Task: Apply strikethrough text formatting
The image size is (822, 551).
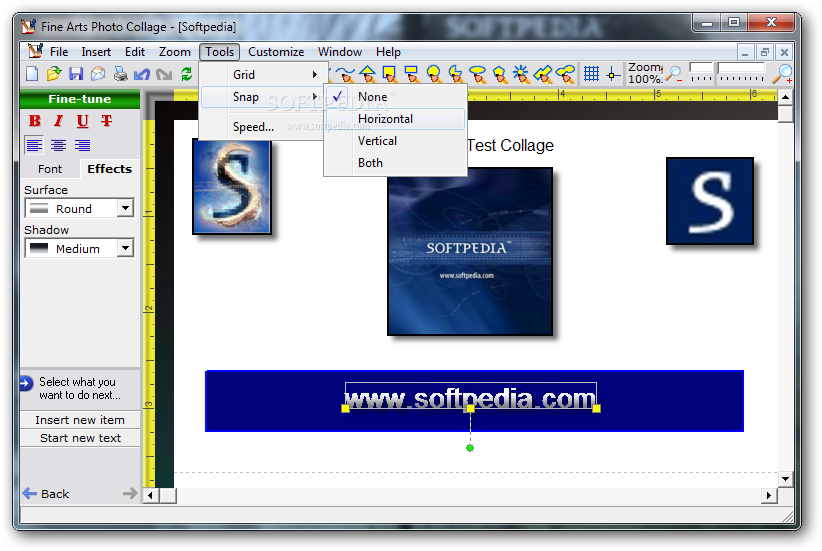Action: pos(106,121)
